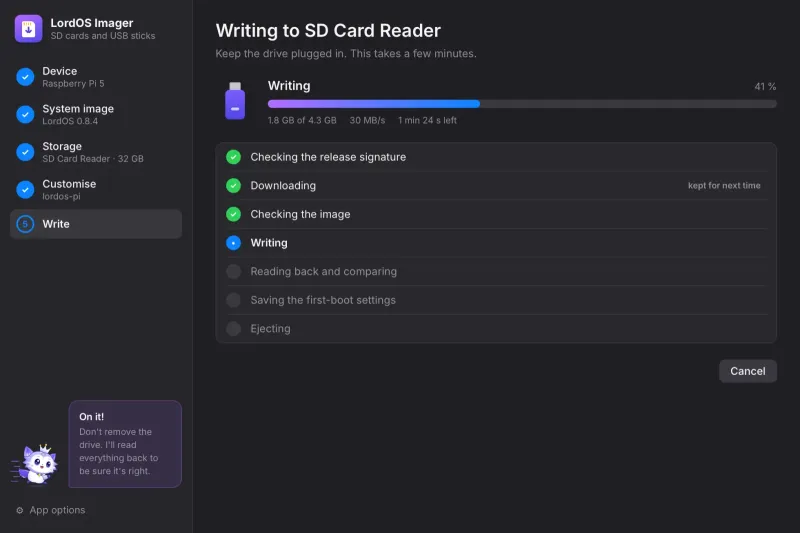Image resolution: width=800 pixels, height=533 pixels.
Task: Click the 'Raspberry Pi 5' device label
Action: click(73, 84)
